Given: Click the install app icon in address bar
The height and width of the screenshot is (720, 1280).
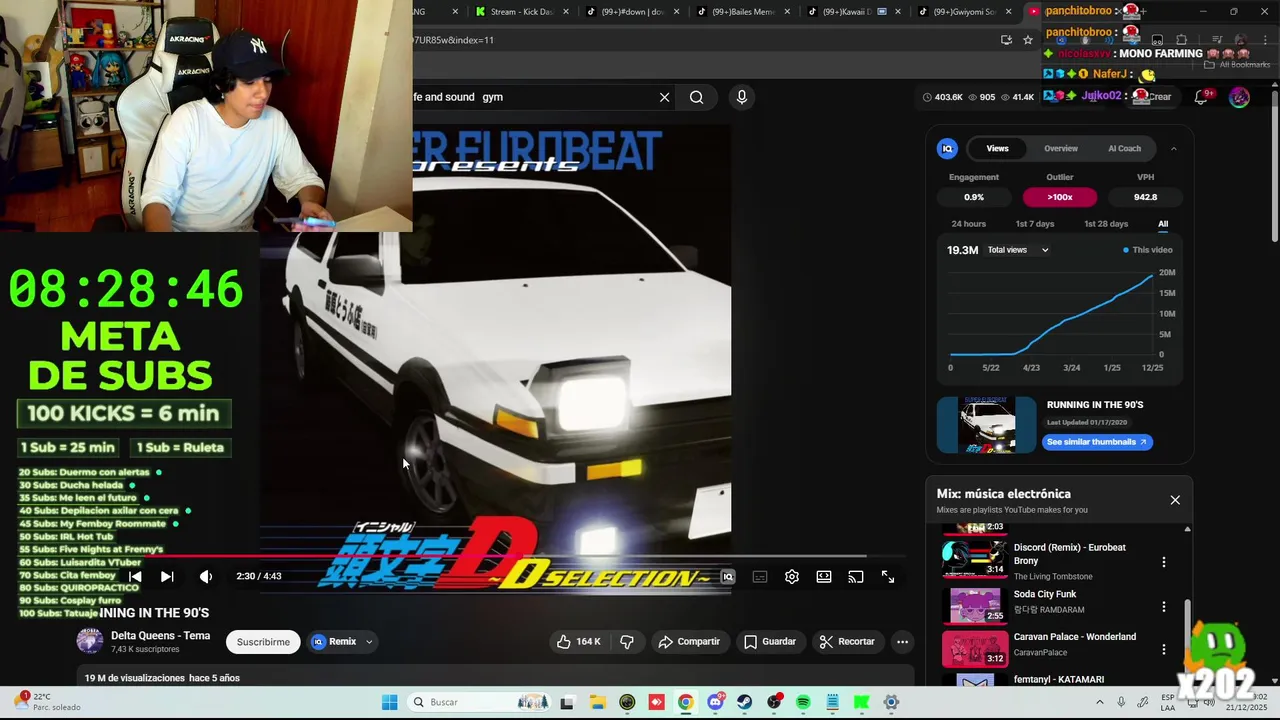Looking at the screenshot, I should point(1006,40).
